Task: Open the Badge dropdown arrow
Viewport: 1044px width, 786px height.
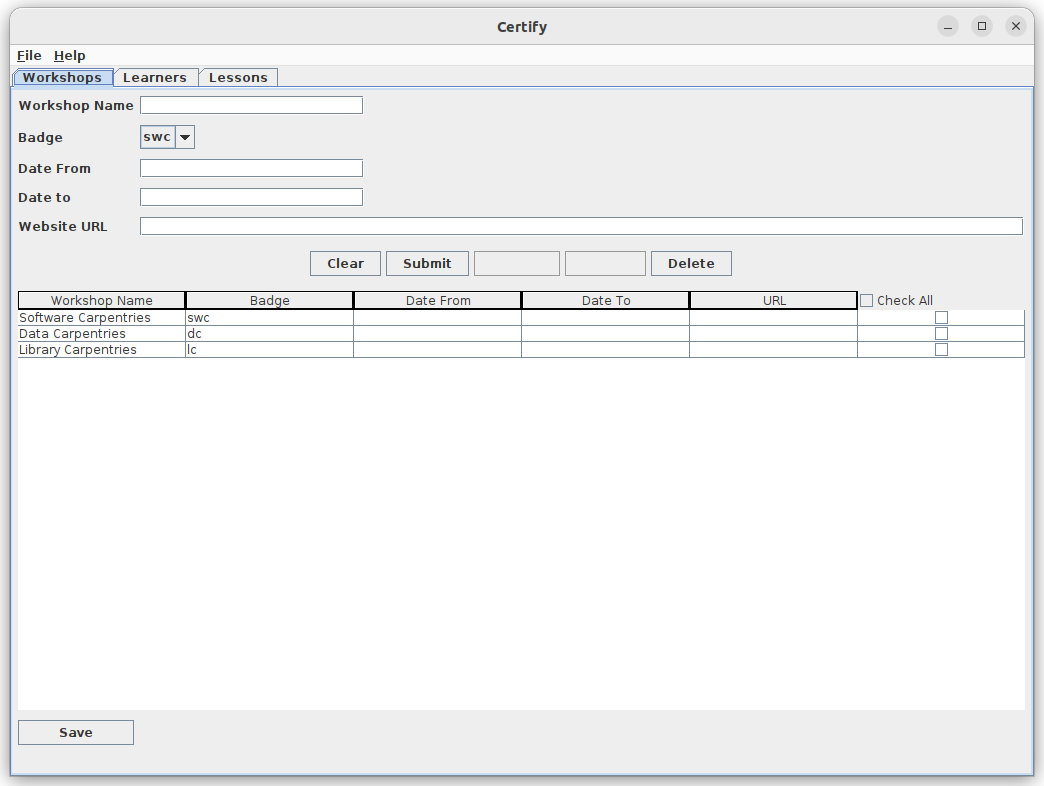Action: point(185,137)
